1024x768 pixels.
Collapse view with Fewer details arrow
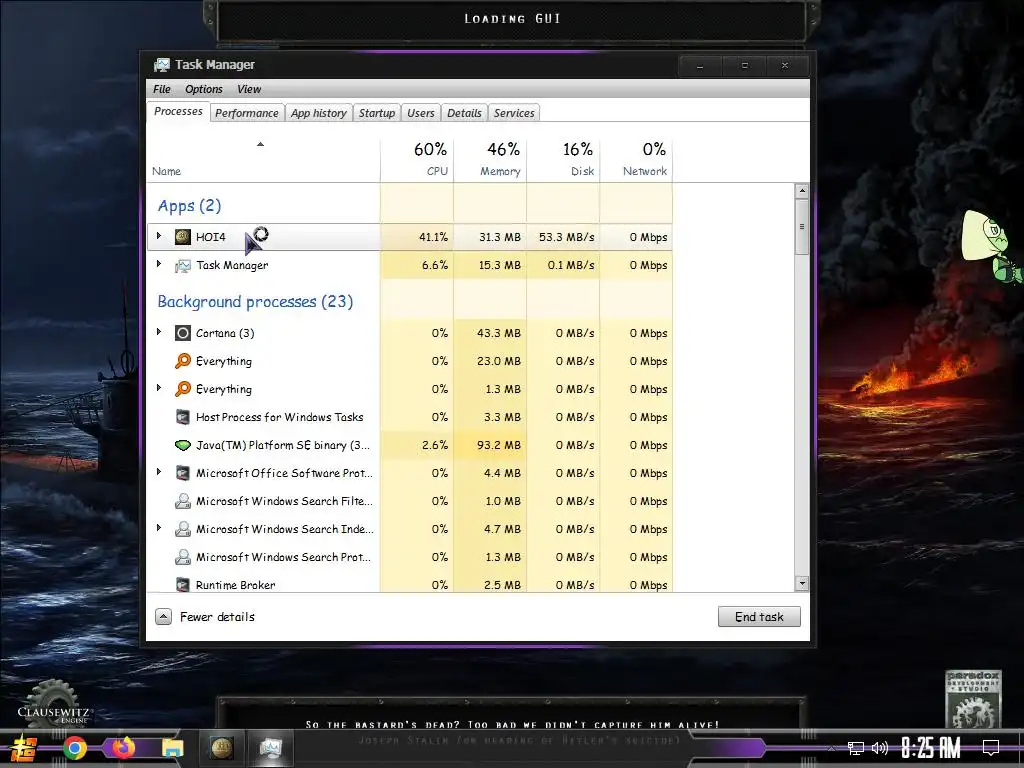[x=163, y=616]
